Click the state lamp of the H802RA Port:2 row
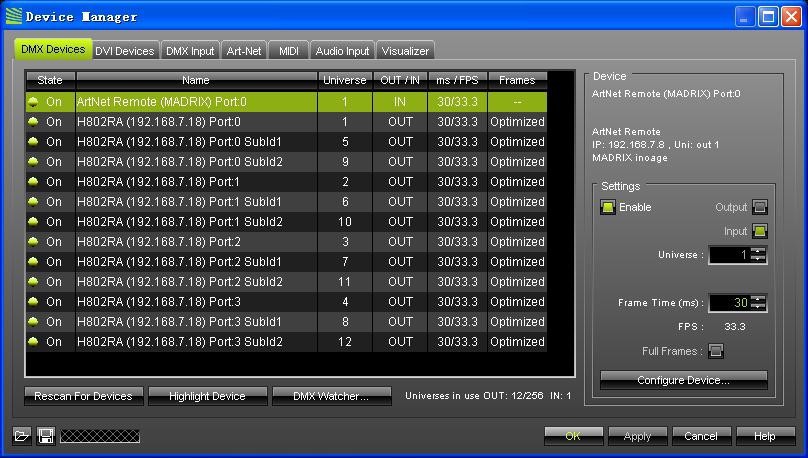The image size is (808, 458). 33,242
